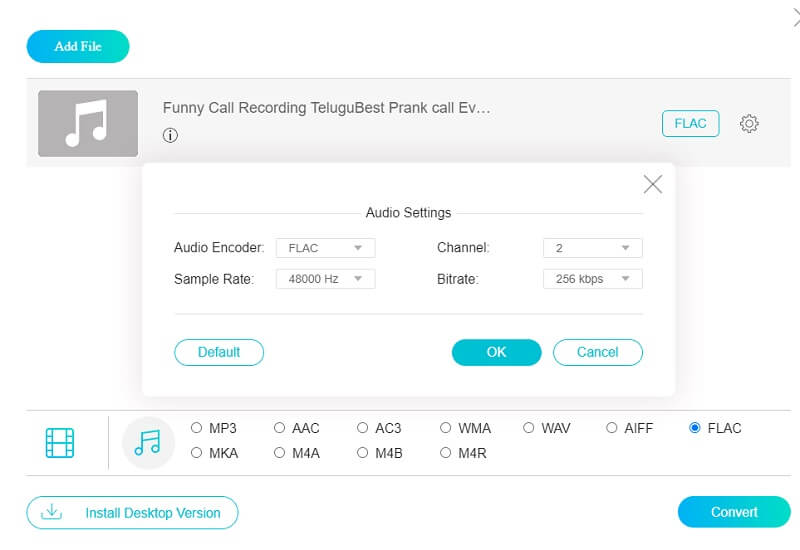Click the music file thumbnail
The image size is (800, 550).
coord(88,123)
